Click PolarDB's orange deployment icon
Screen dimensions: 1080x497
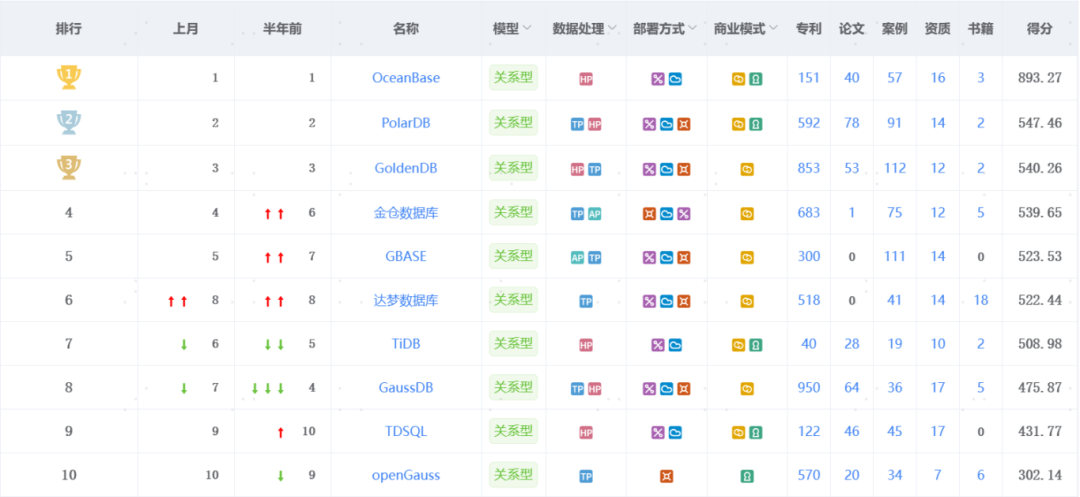click(683, 125)
